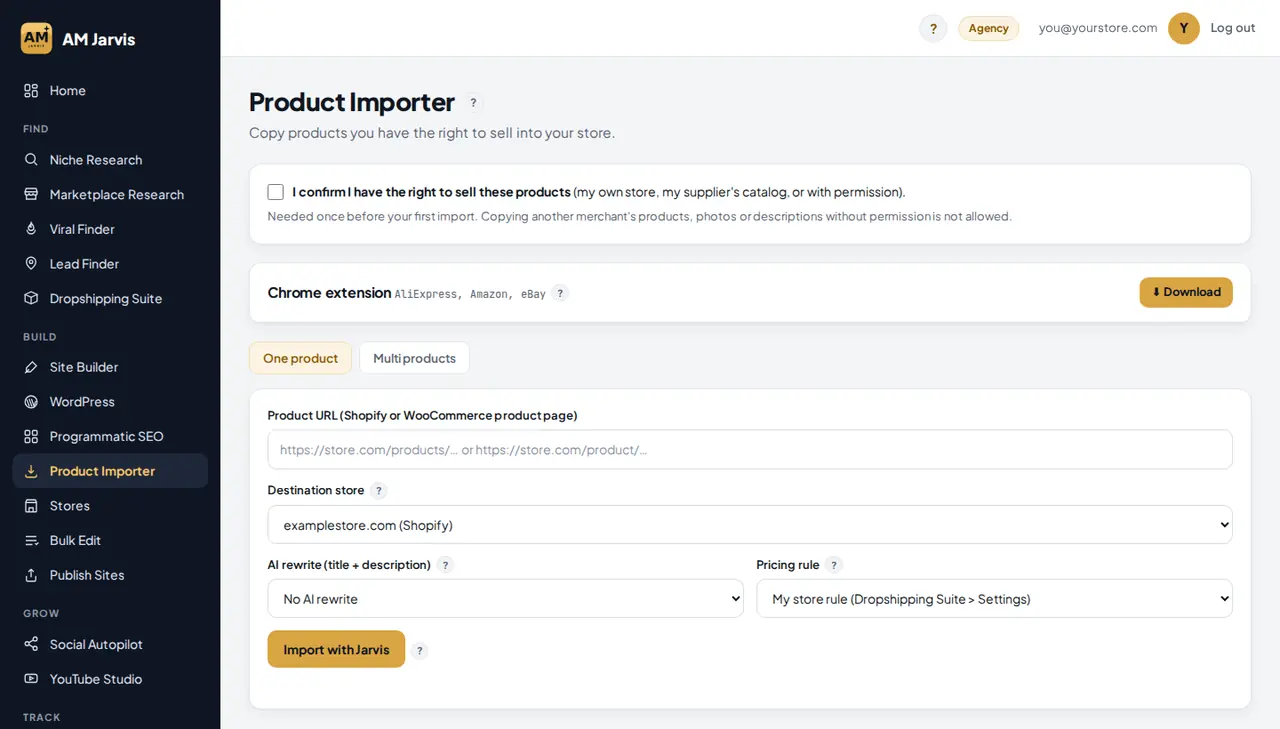Image resolution: width=1280 pixels, height=729 pixels.
Task: Click the Stores sidebar icon
Action: pos(31,506)
